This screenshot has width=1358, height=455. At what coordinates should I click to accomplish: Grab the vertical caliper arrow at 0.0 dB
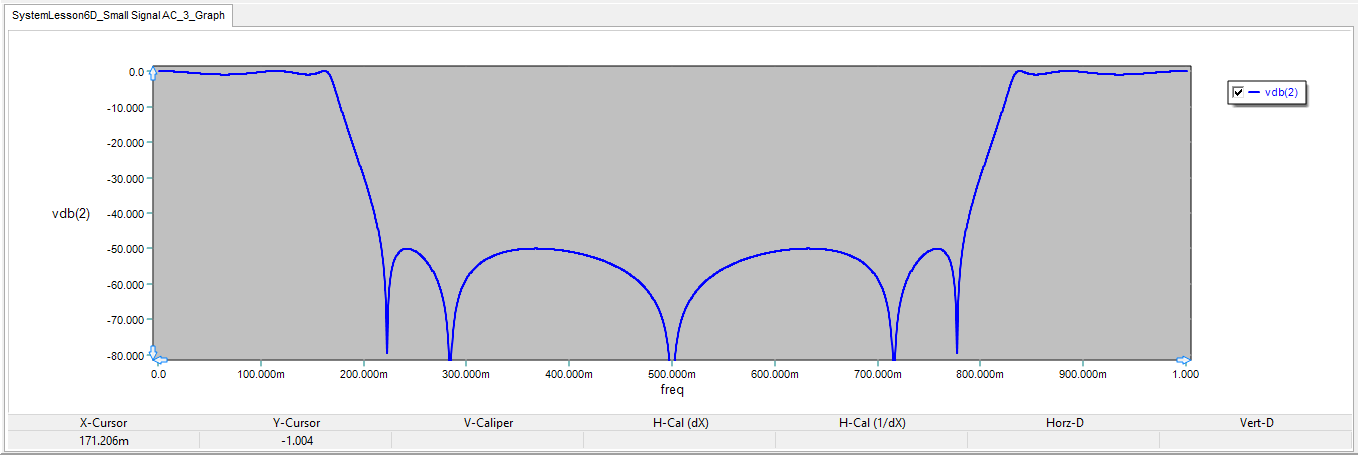[x=153, y=72]
